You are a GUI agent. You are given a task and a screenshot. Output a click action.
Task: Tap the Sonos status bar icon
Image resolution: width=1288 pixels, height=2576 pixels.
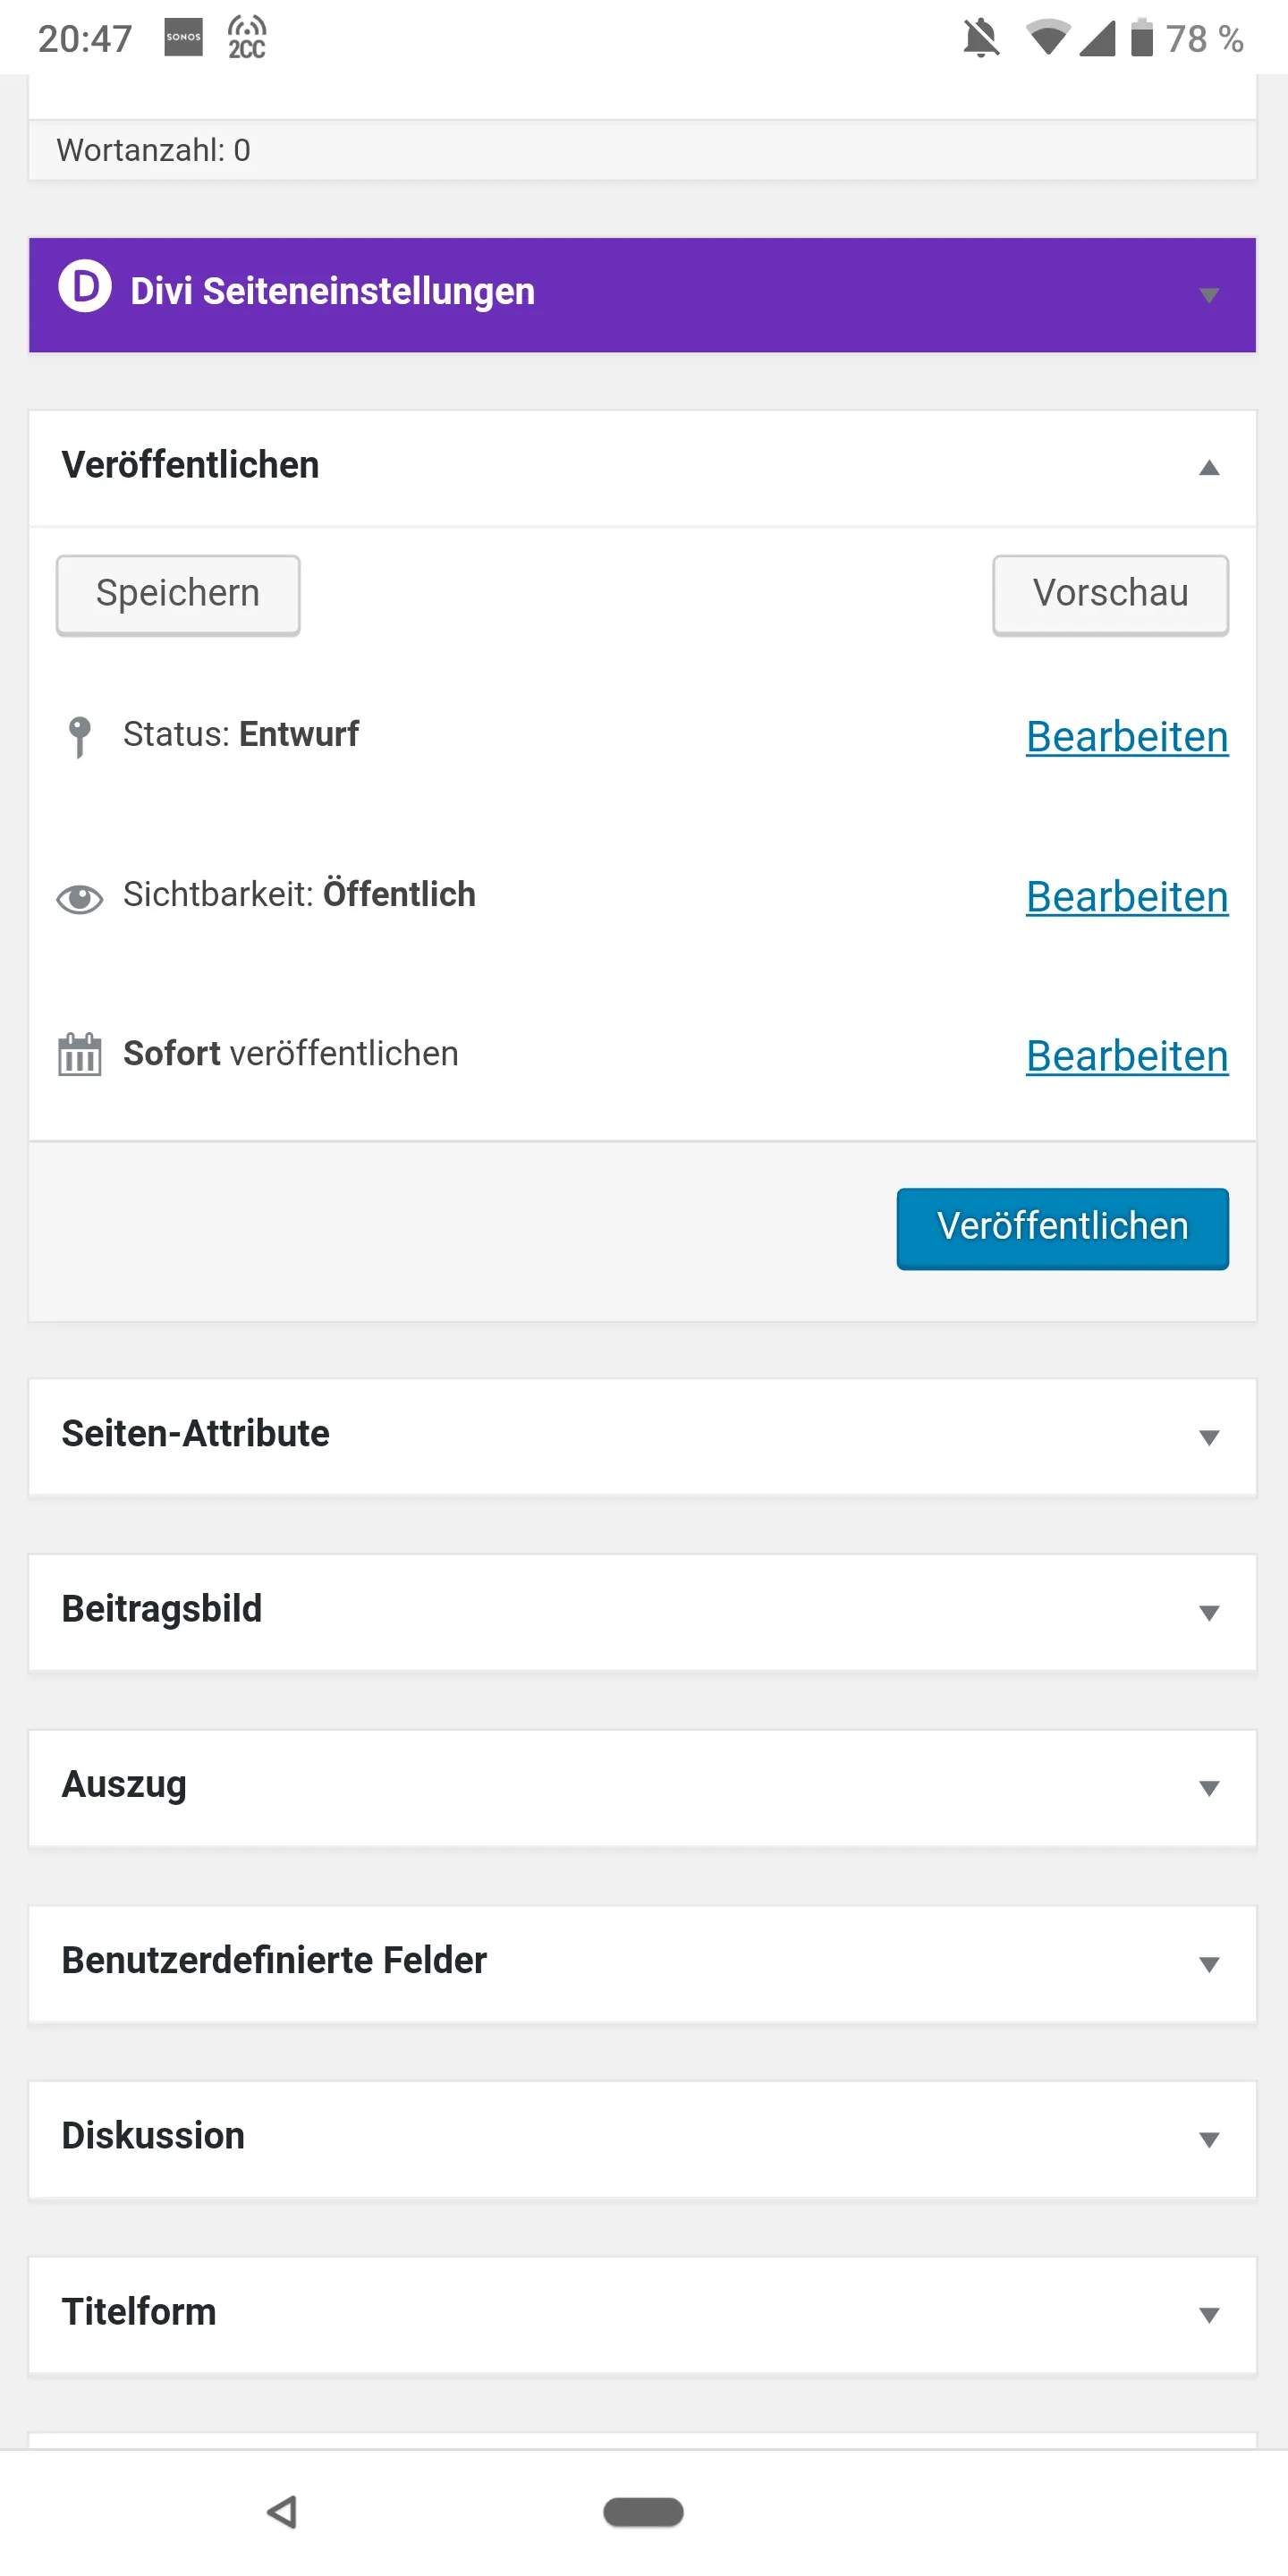coord(183,37)
